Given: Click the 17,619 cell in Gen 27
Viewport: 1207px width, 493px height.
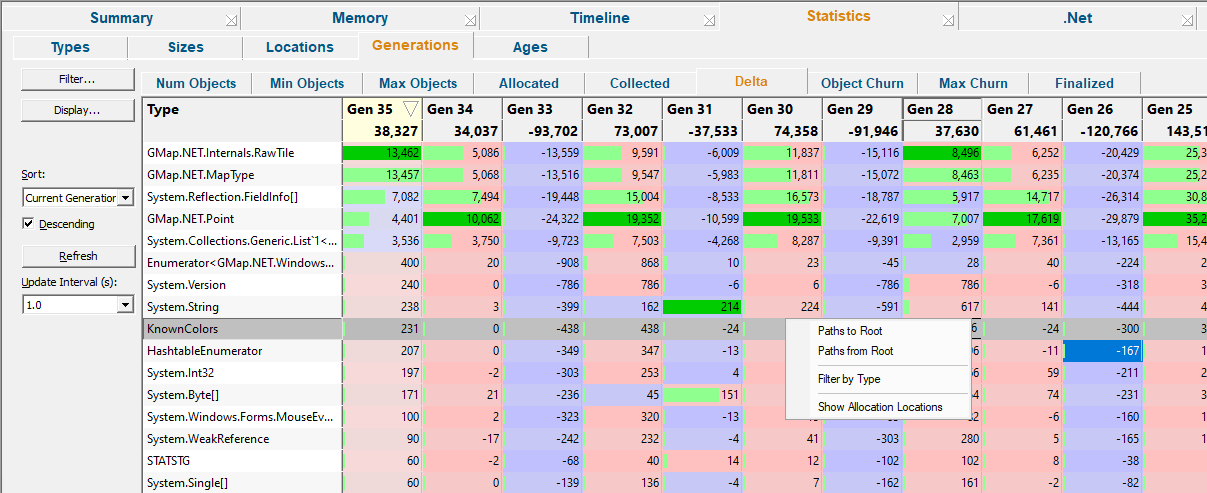Looking at the screenshot, I should point(1022,219).
